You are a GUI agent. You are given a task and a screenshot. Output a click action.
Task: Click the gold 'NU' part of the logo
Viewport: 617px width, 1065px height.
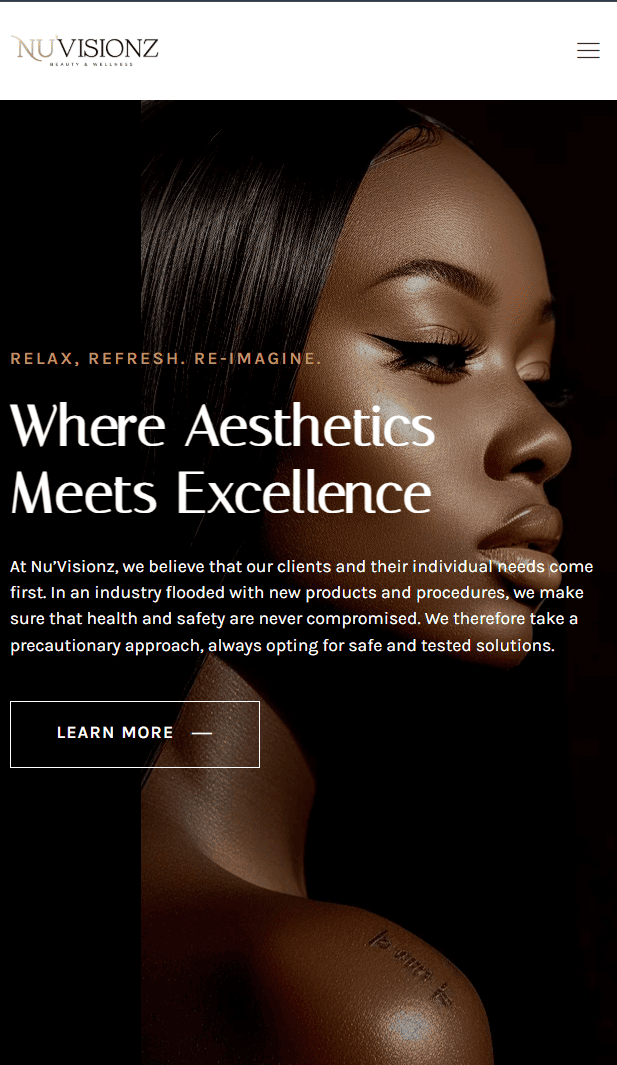[x=35, y=48]
